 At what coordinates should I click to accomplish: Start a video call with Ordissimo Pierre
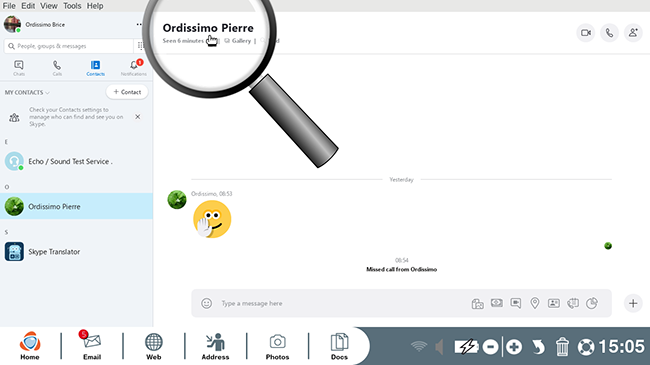[586, 33]
